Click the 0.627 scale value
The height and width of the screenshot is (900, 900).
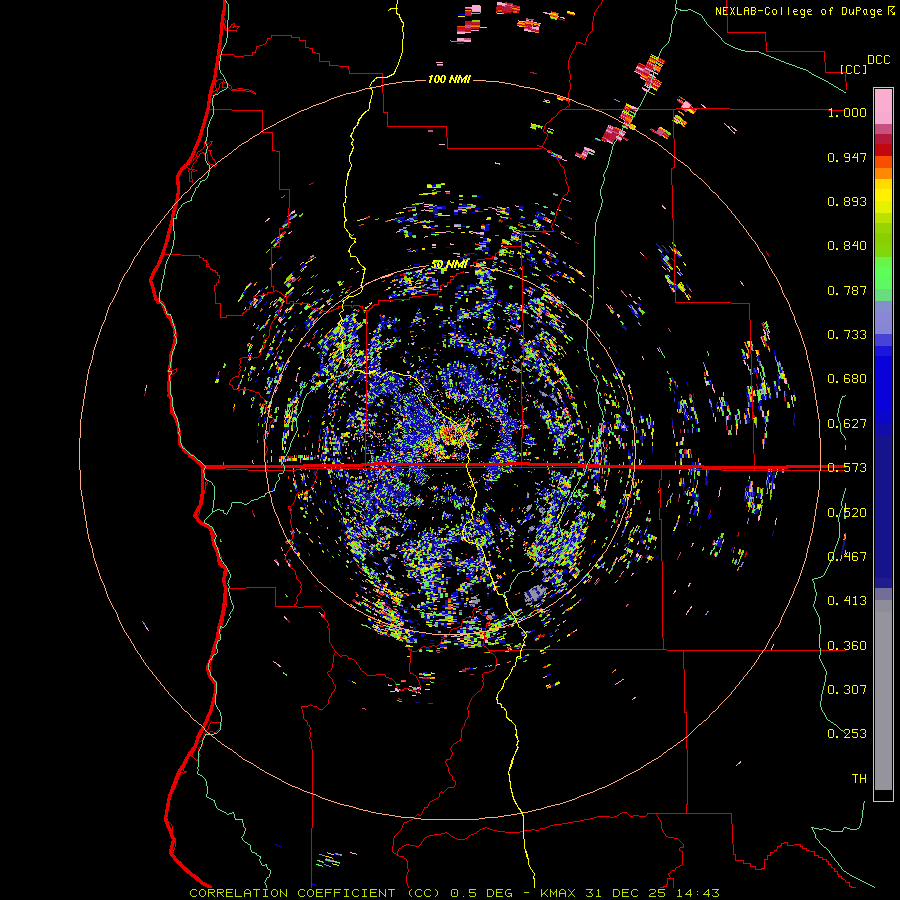click(847, 424)
